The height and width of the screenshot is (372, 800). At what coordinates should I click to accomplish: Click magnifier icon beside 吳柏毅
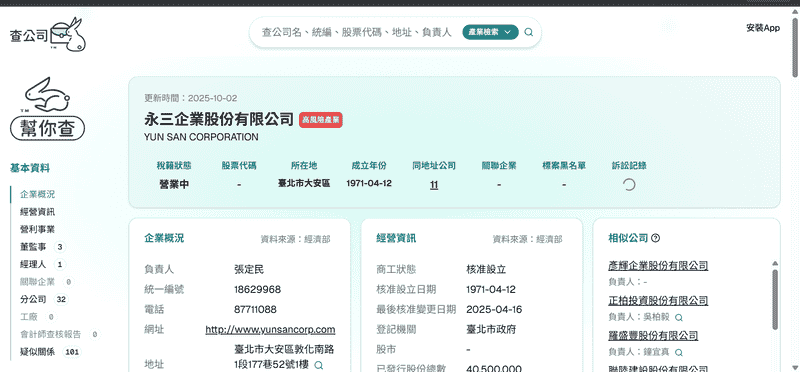tap(679, 317)
